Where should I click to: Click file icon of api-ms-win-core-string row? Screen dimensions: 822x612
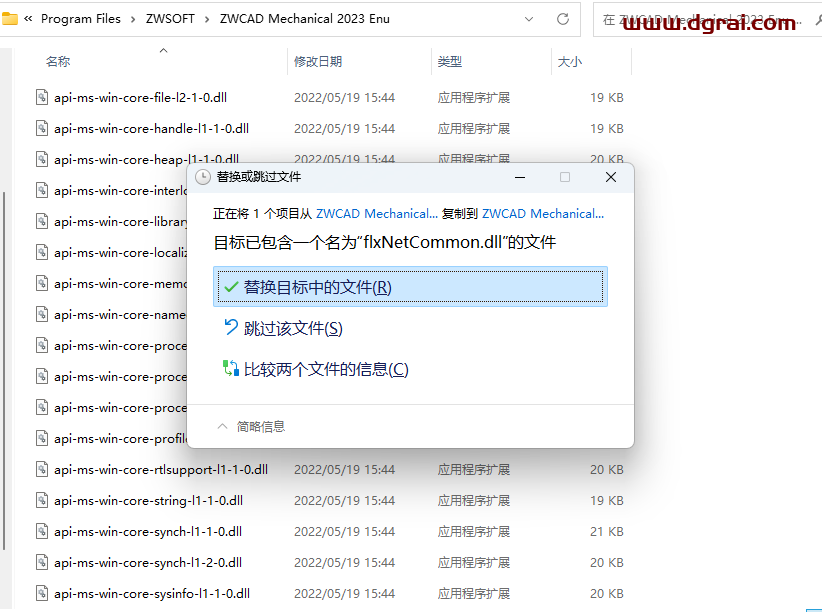point(42,500)
